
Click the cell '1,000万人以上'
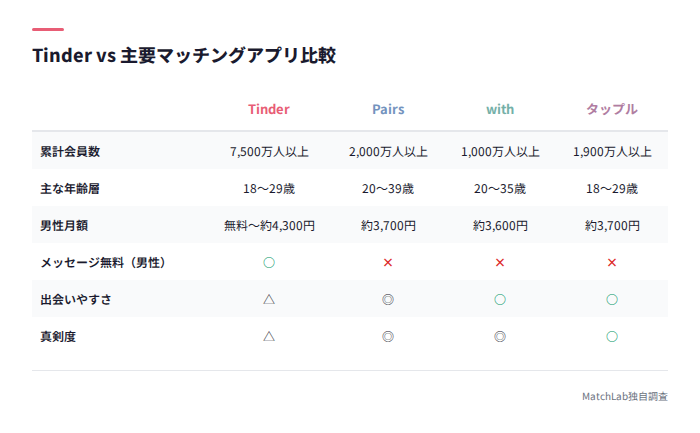click(x=500, y=152)
